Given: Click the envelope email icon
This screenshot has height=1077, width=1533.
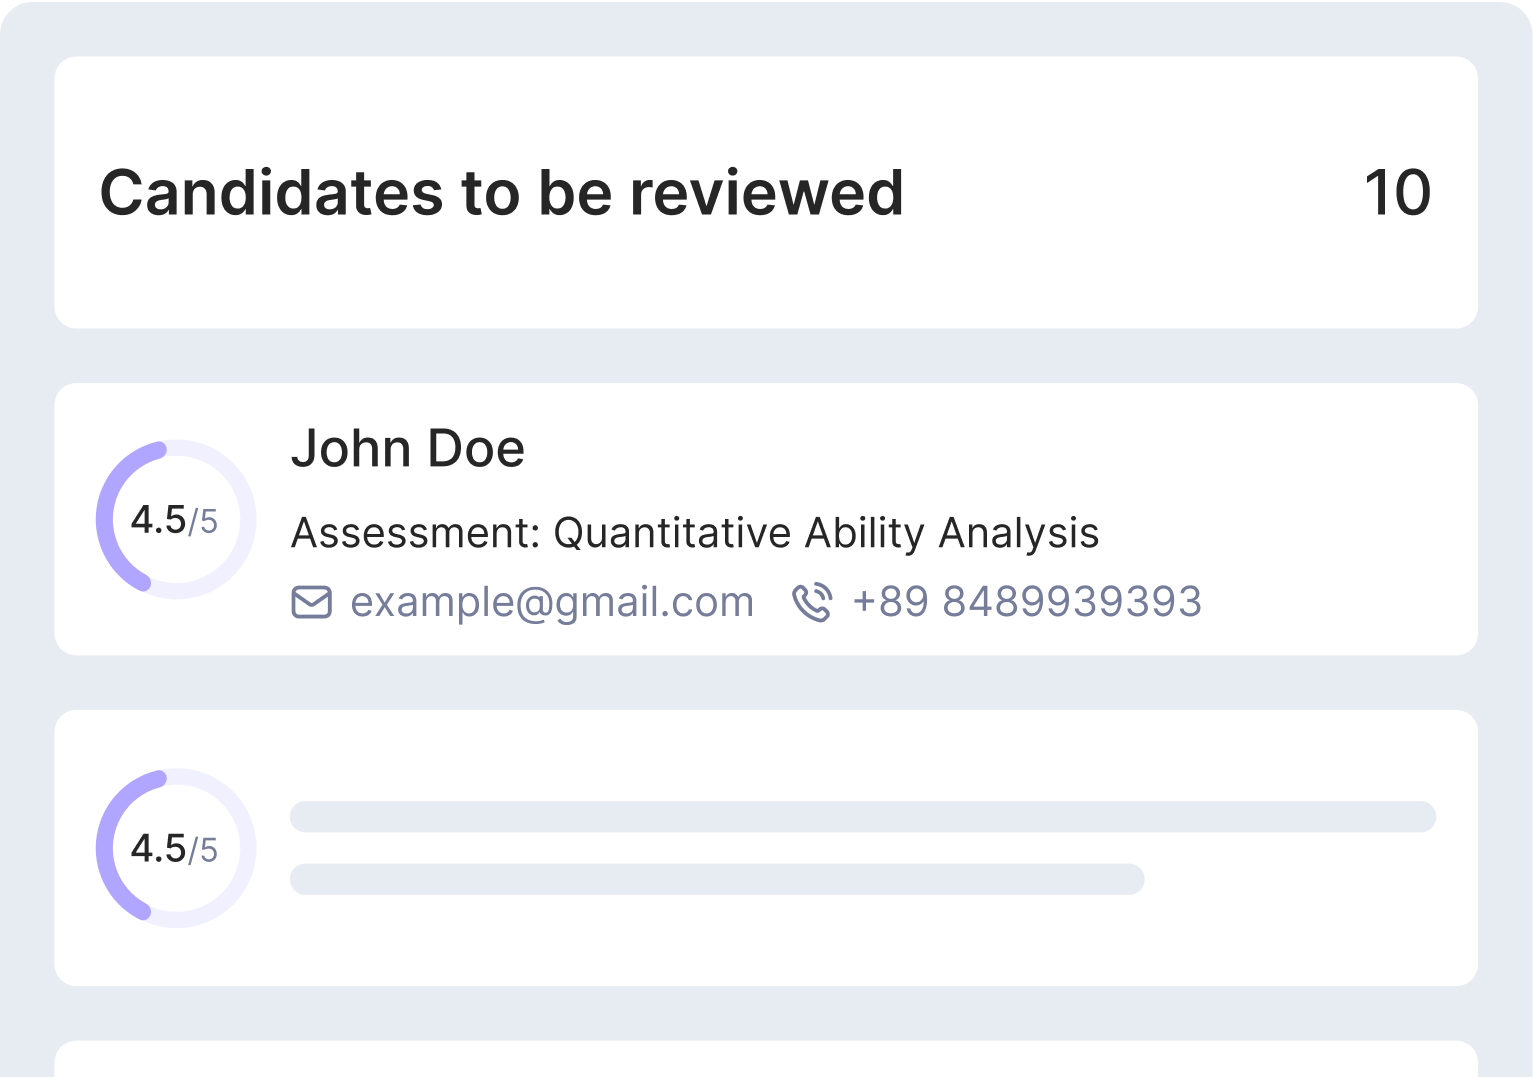Looking at the screenshot, I should [x=311, y=603].
